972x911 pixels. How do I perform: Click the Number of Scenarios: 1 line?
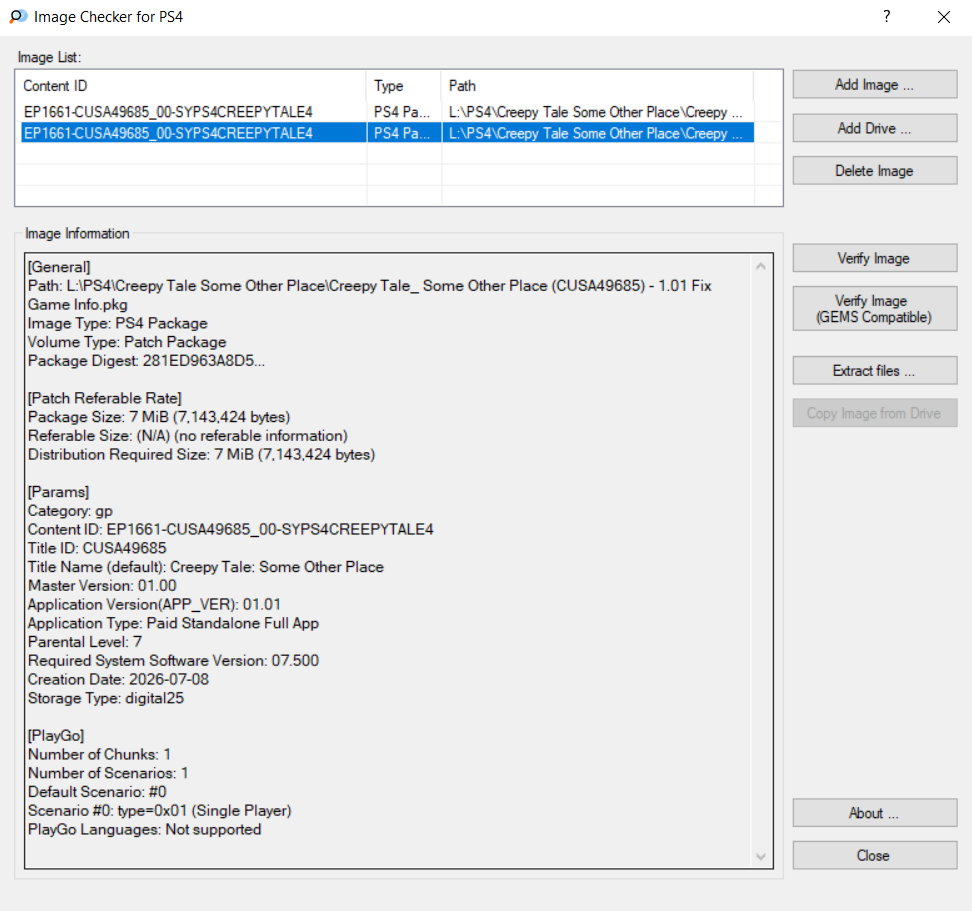tap(108, 773)
